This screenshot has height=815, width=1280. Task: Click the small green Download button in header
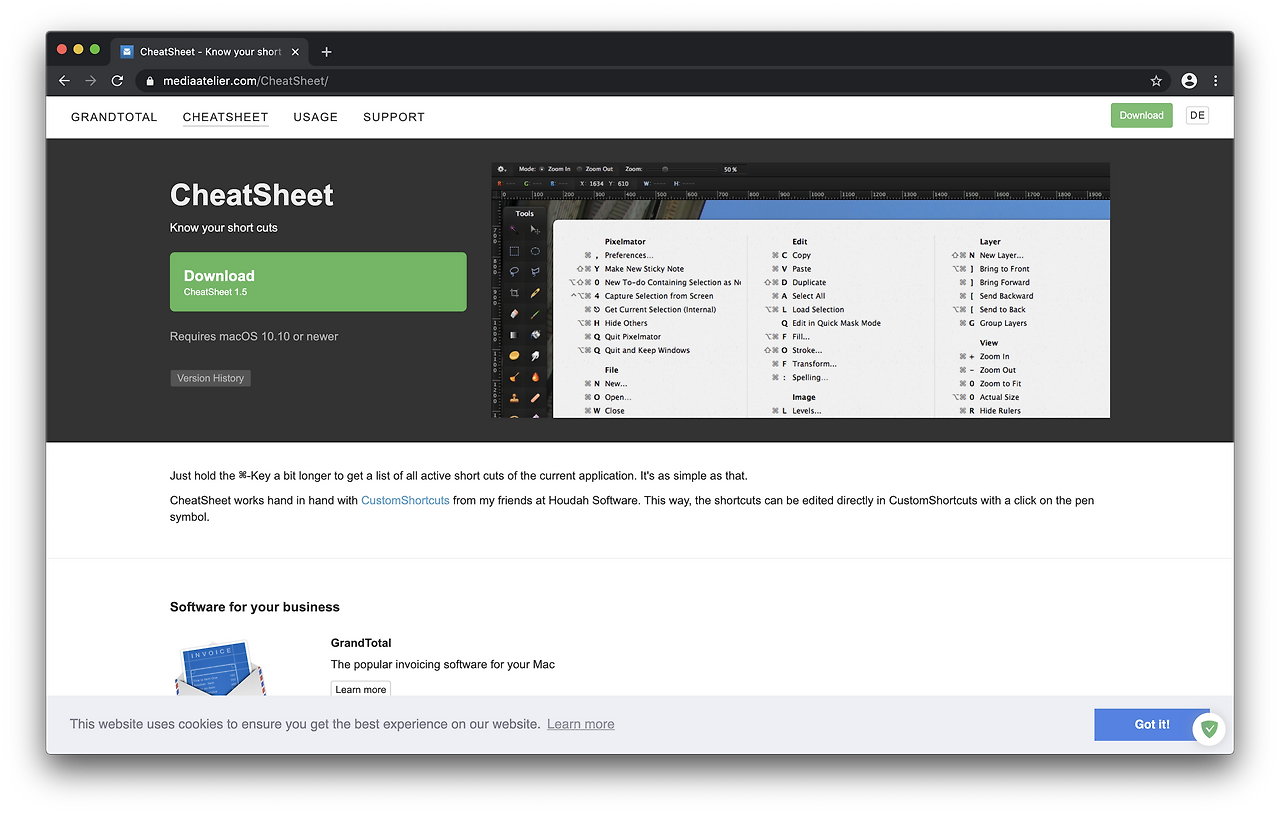click(x=1141, y=115)
